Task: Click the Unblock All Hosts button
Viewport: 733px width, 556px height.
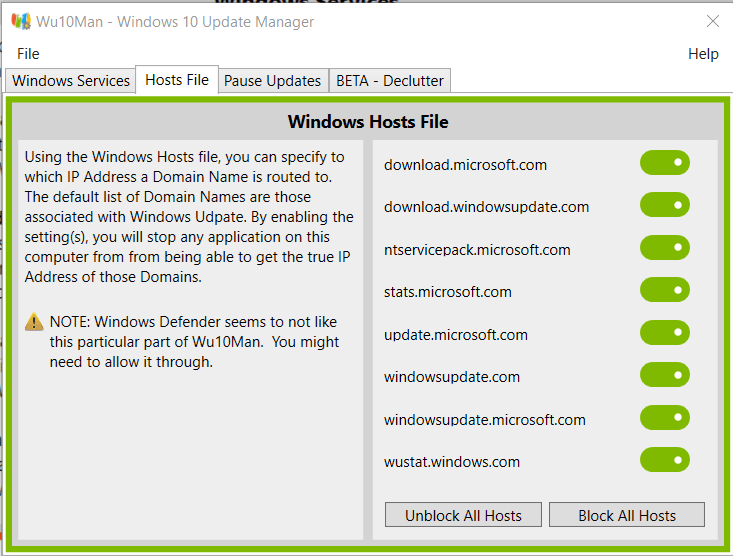Action: point(463,515)
